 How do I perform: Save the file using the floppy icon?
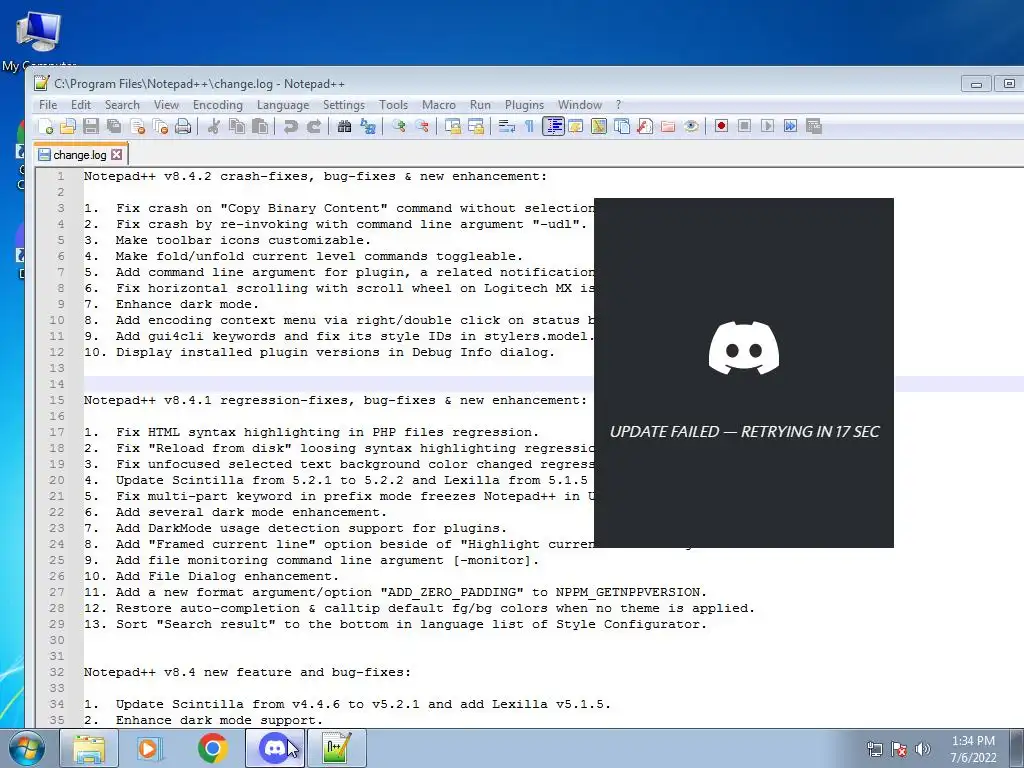(91, 126)
